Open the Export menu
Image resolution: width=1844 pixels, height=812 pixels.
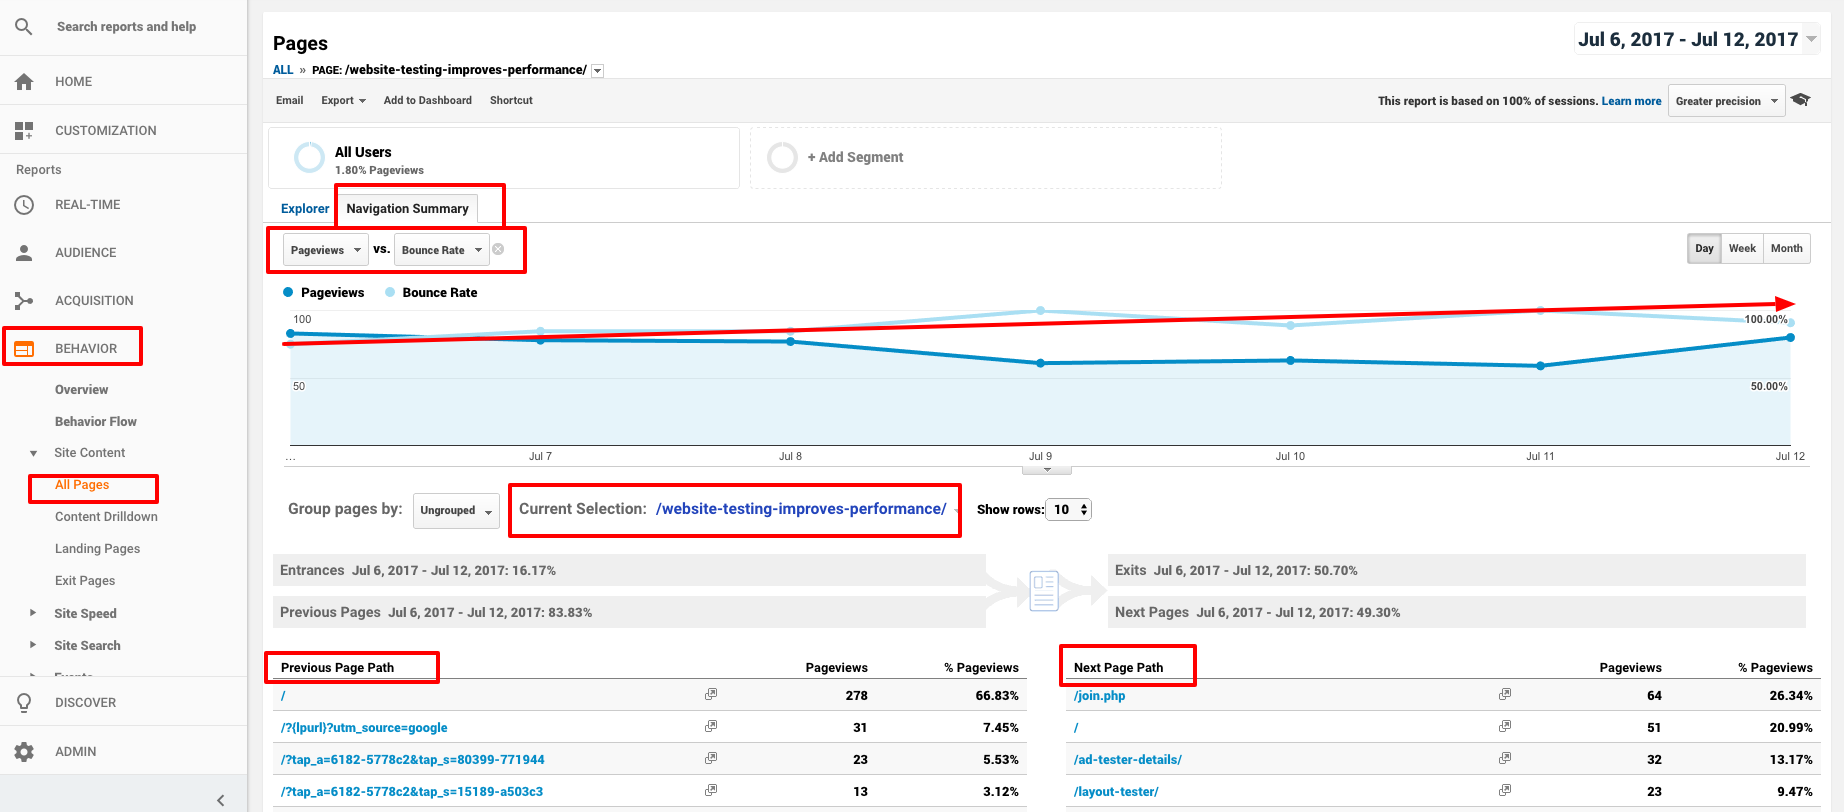click(343, 100)
